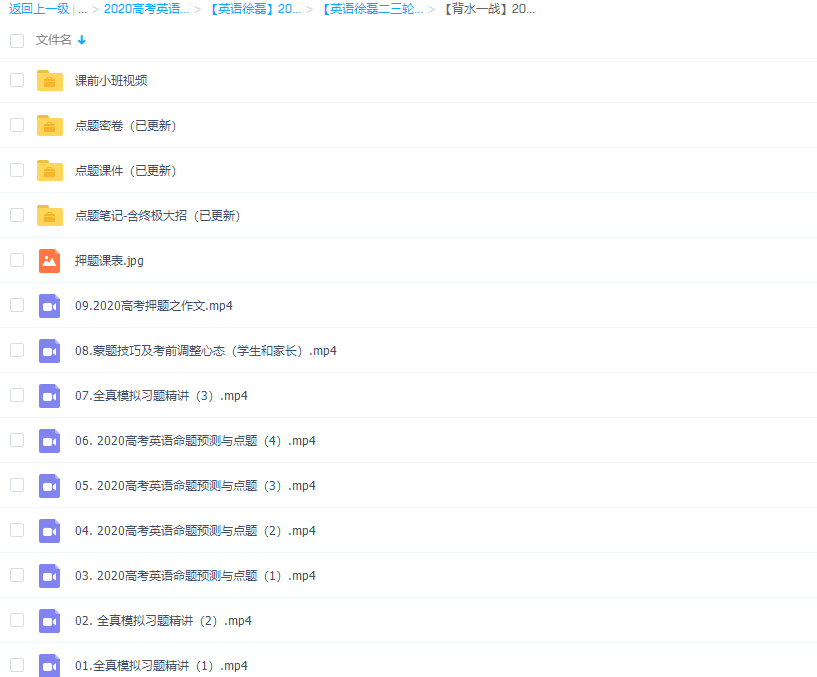Click the folder icon beside 点题课件
Viewport: 817px width, 677px height.
tap(50, 170)
